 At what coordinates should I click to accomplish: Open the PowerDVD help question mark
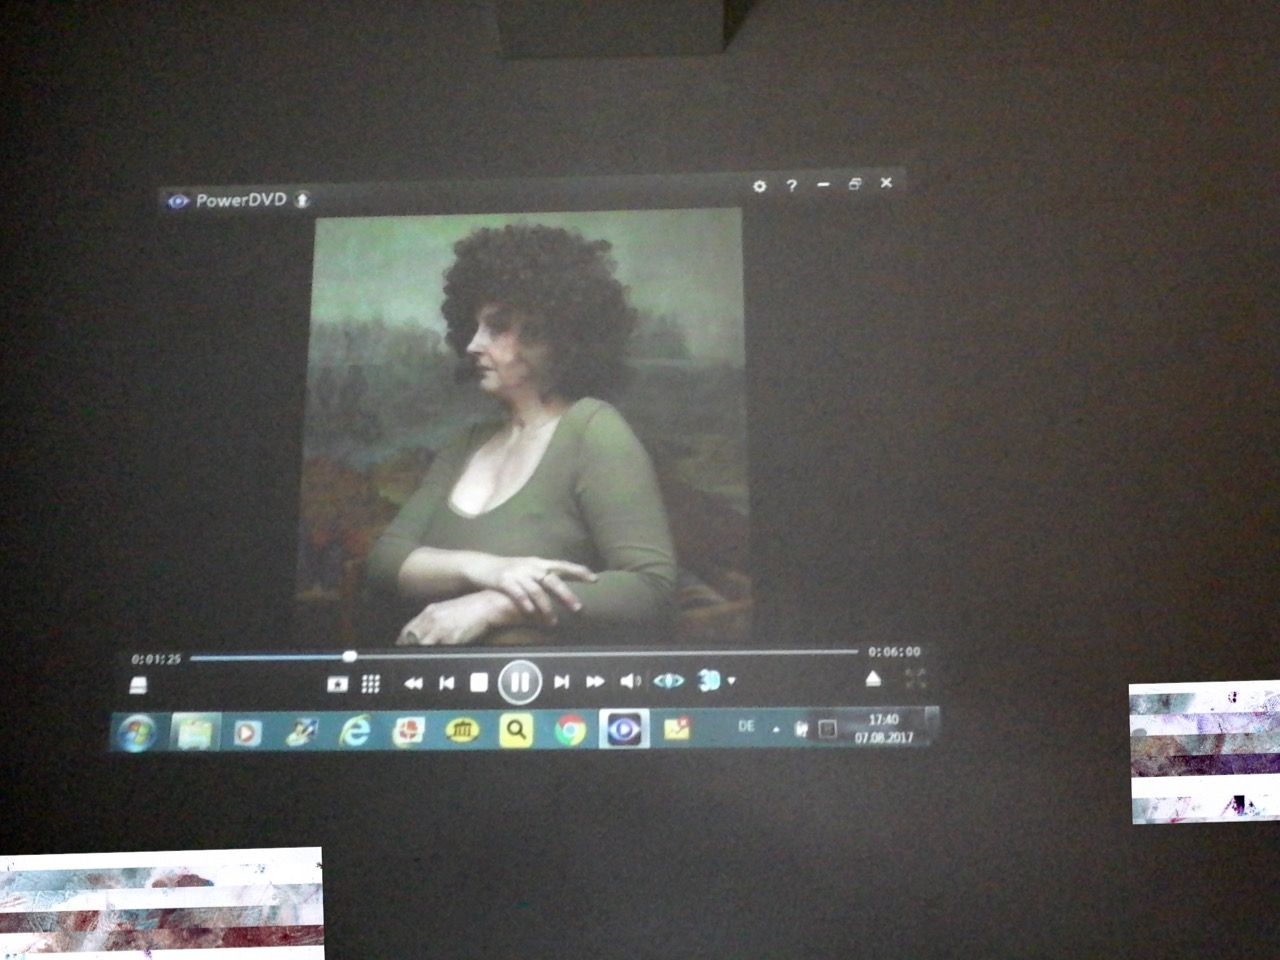point(791,186)
